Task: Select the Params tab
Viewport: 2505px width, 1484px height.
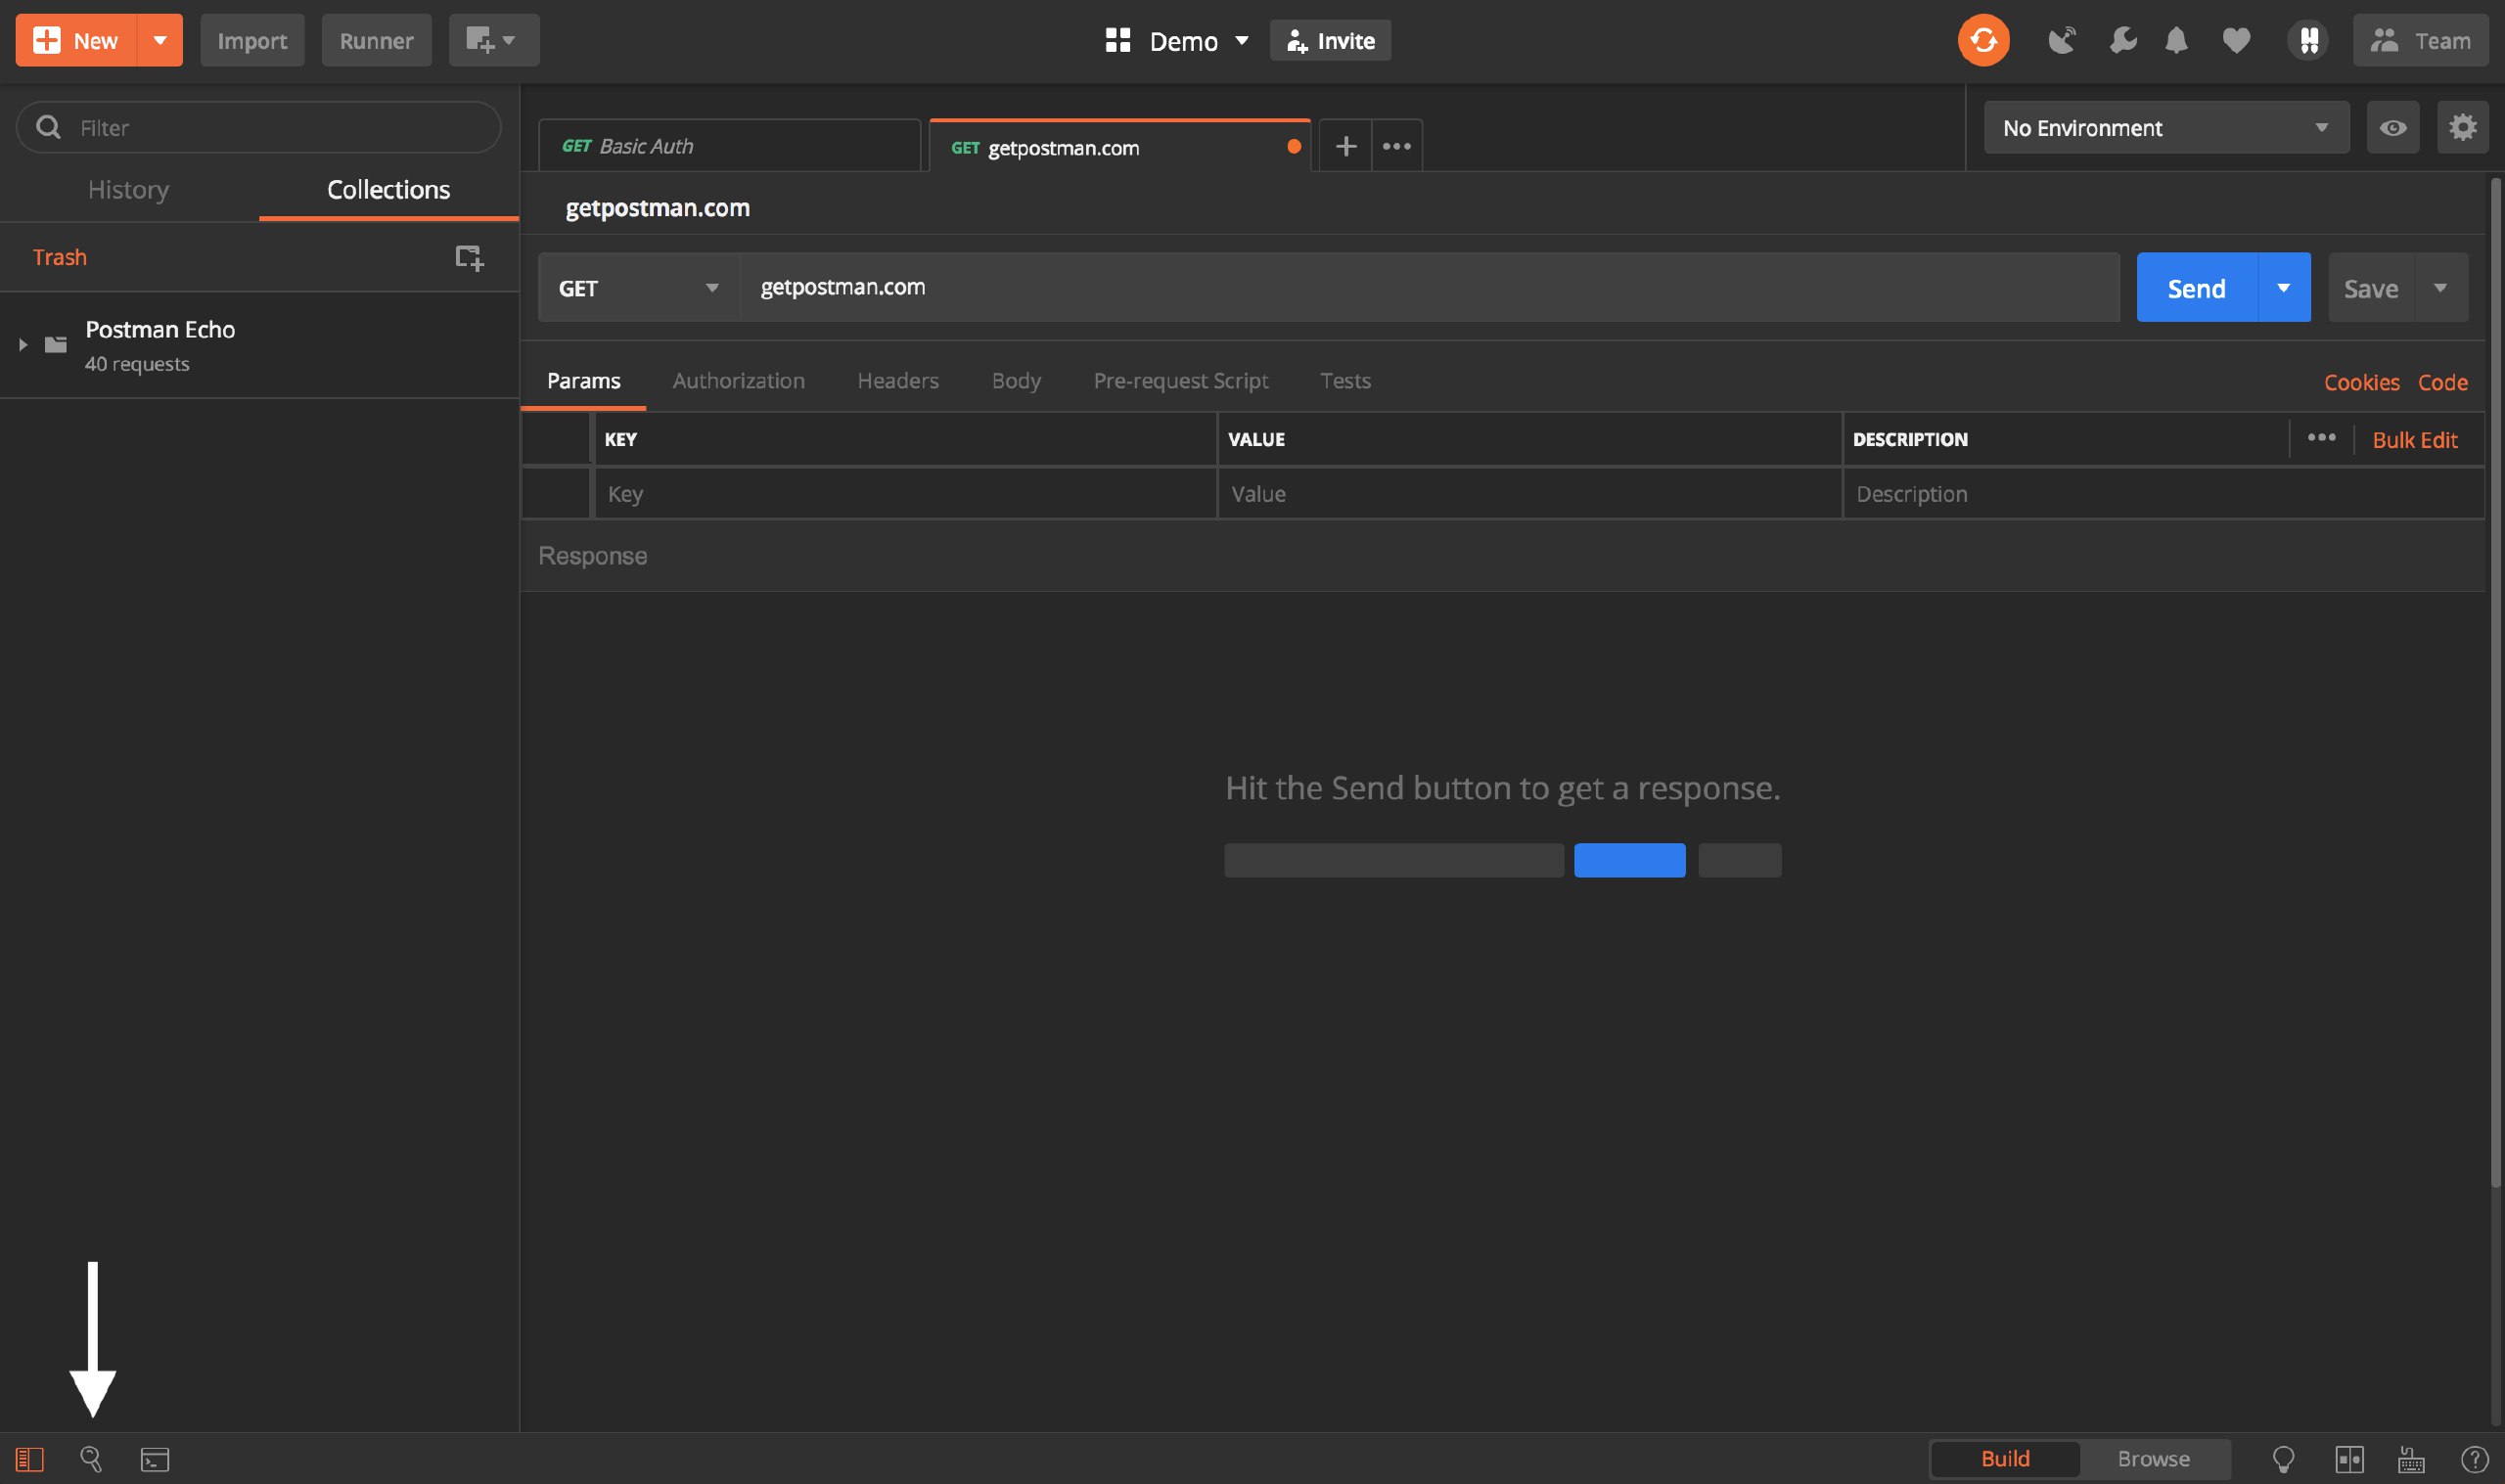Action: (x=584, y=381)
